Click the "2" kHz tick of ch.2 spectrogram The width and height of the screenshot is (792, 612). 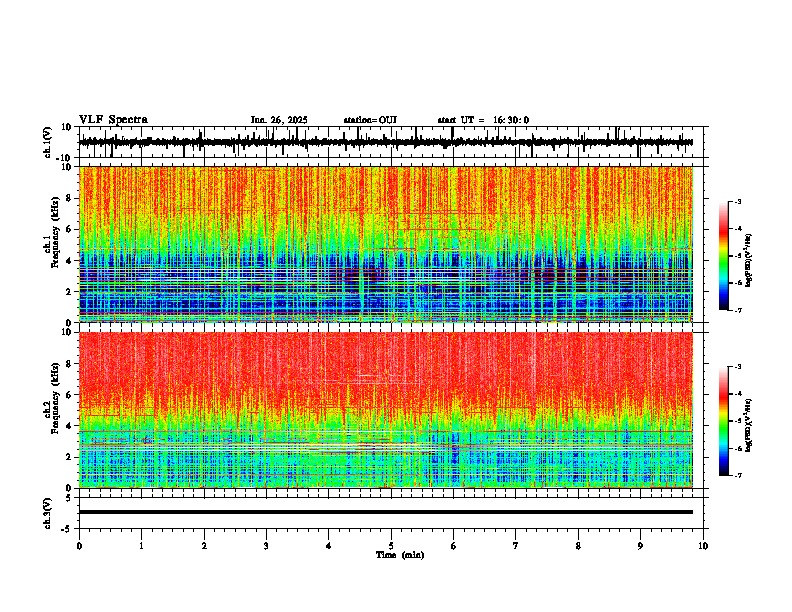pyautogui.click(x=69, y=456)
